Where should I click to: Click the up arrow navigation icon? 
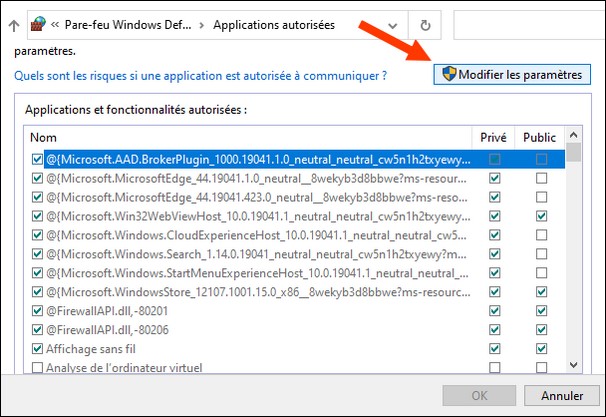pyautogui.click(x=12, y=25)
